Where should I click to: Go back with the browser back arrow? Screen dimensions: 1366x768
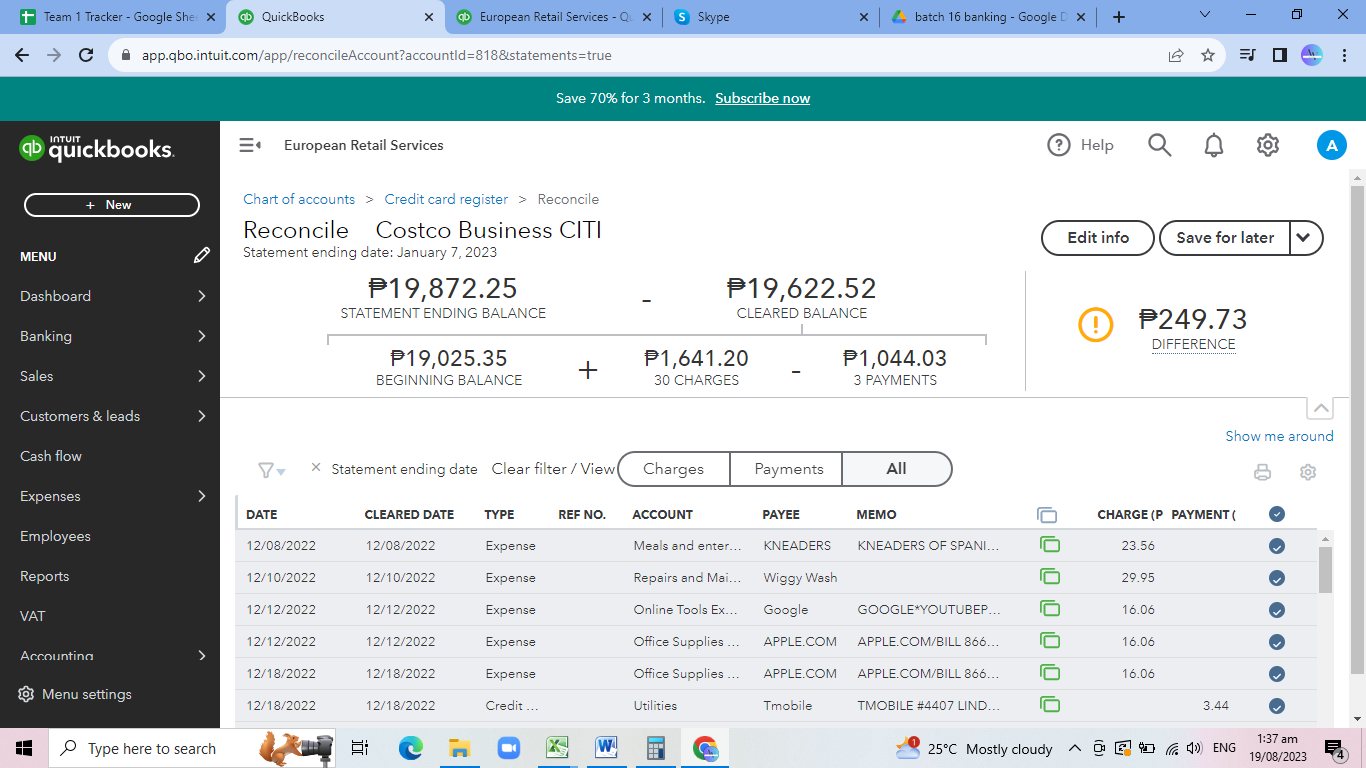pyautogui.click(x=22, y=55)
